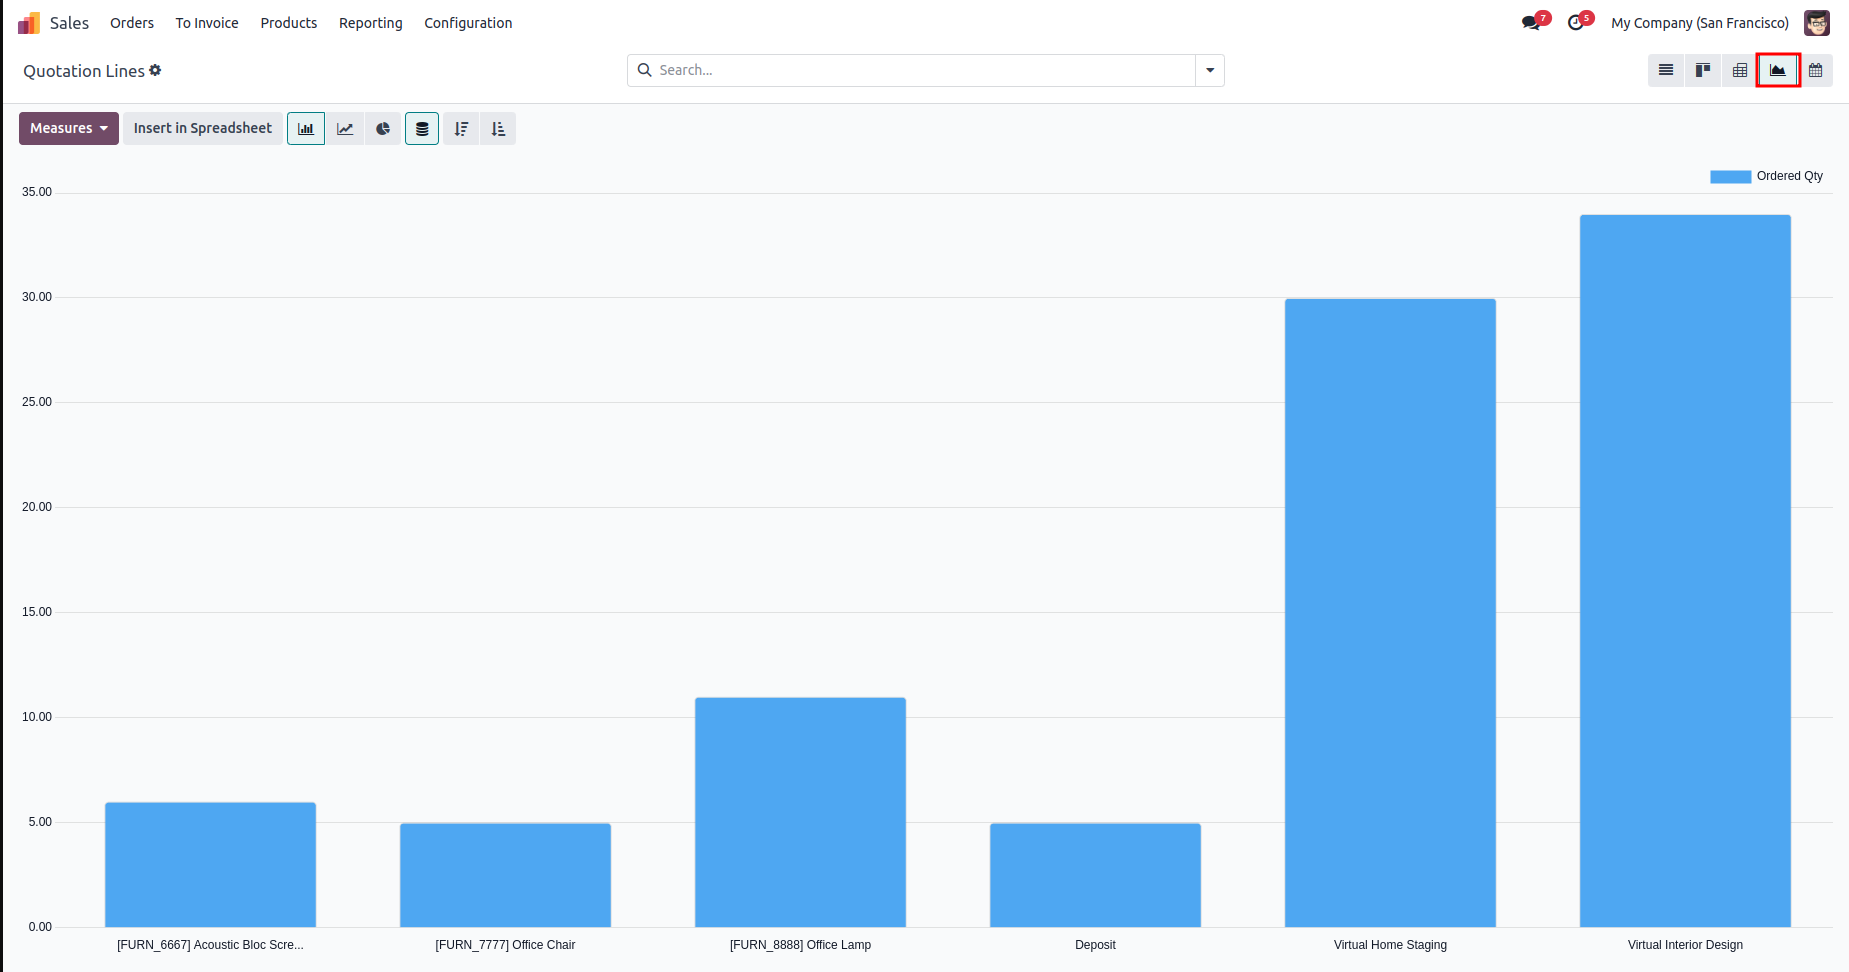Click the Sales app name

tap(69, 23)
